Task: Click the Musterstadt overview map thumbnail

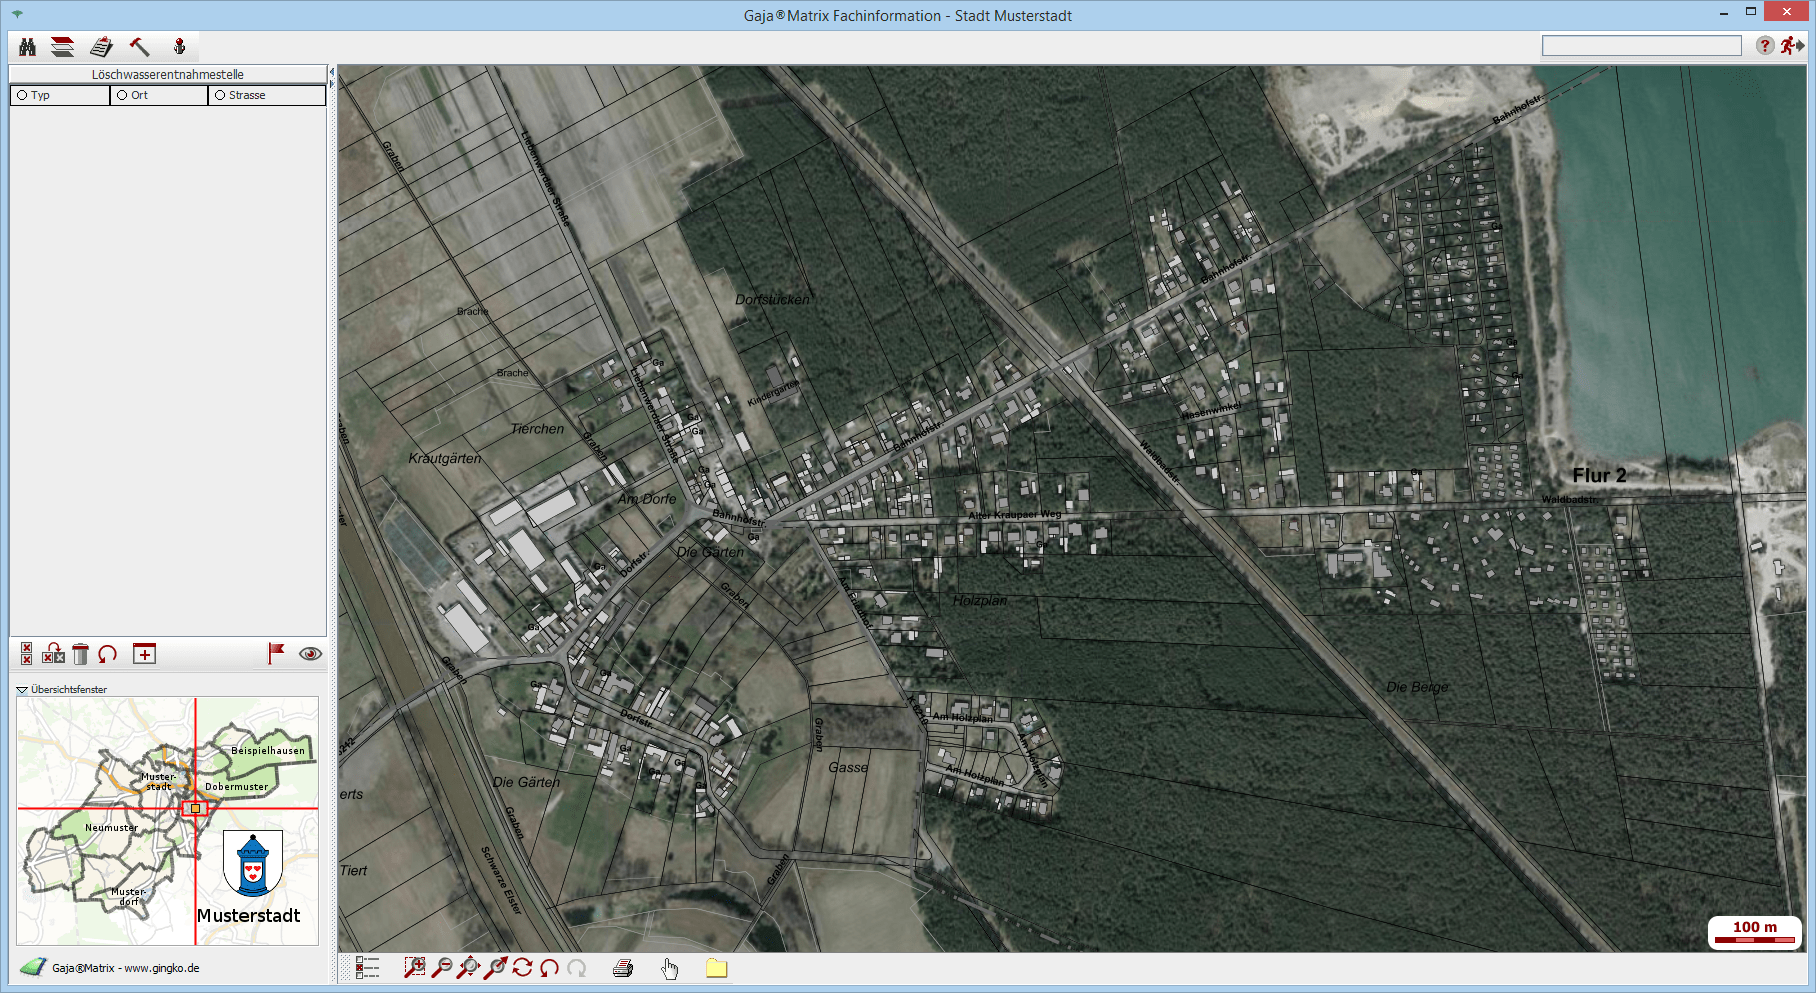Action: (x=167, y=820)
